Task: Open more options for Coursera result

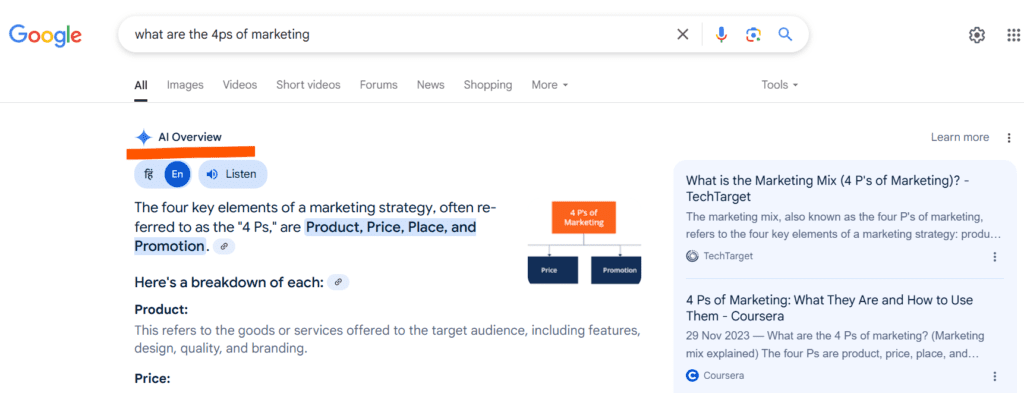Action: [995, 376]
